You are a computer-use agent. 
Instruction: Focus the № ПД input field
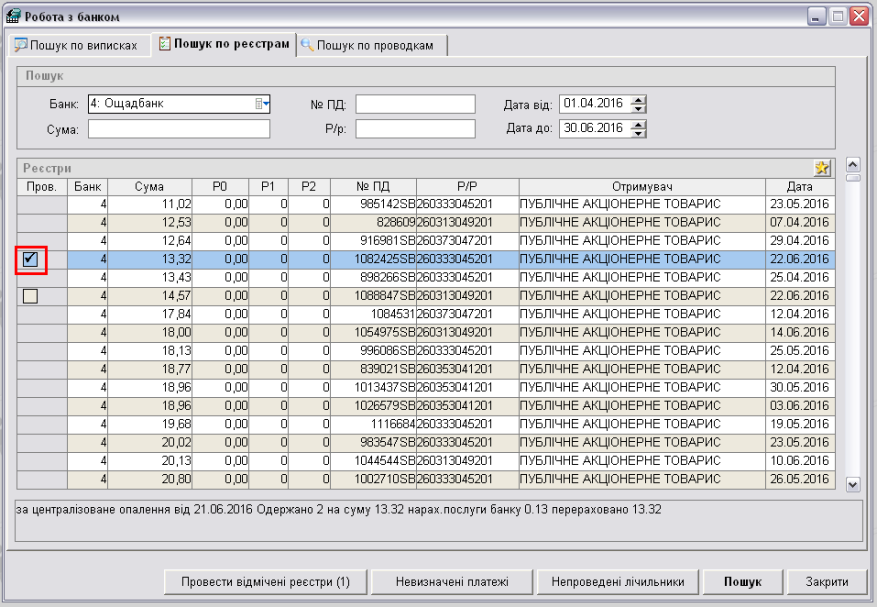(415, 104)
